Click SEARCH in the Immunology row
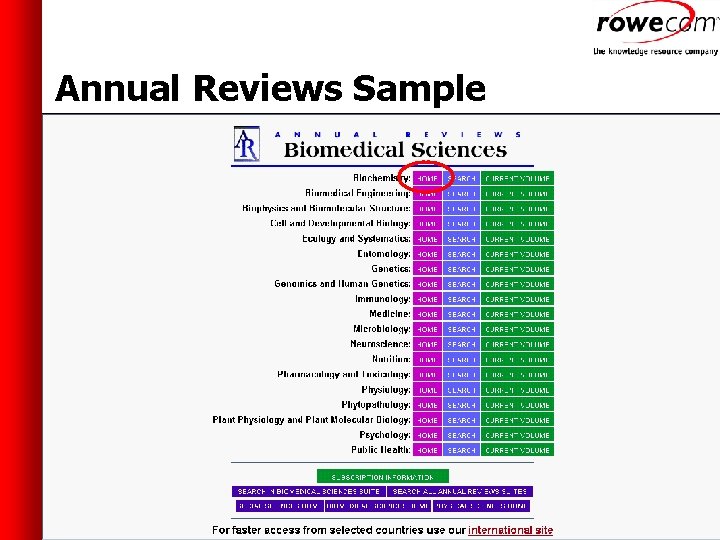This screenshot has width=720, height=540. pyautogui.click(x=461, y=299)
